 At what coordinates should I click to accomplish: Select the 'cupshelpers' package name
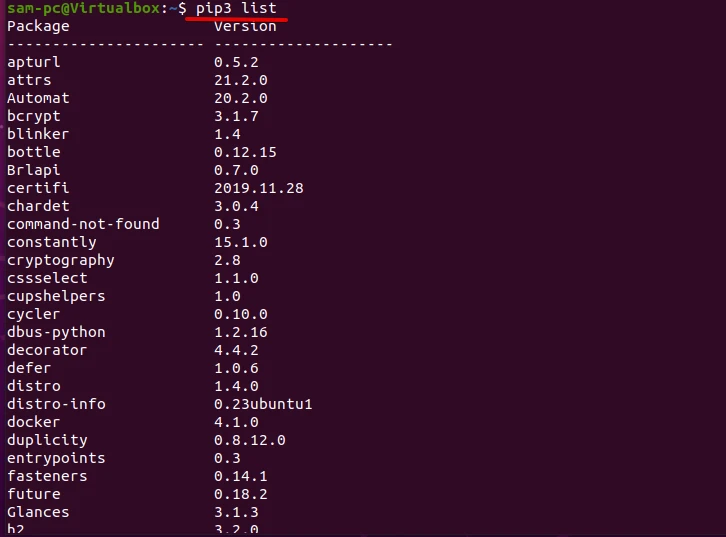(x=56, y=297)
